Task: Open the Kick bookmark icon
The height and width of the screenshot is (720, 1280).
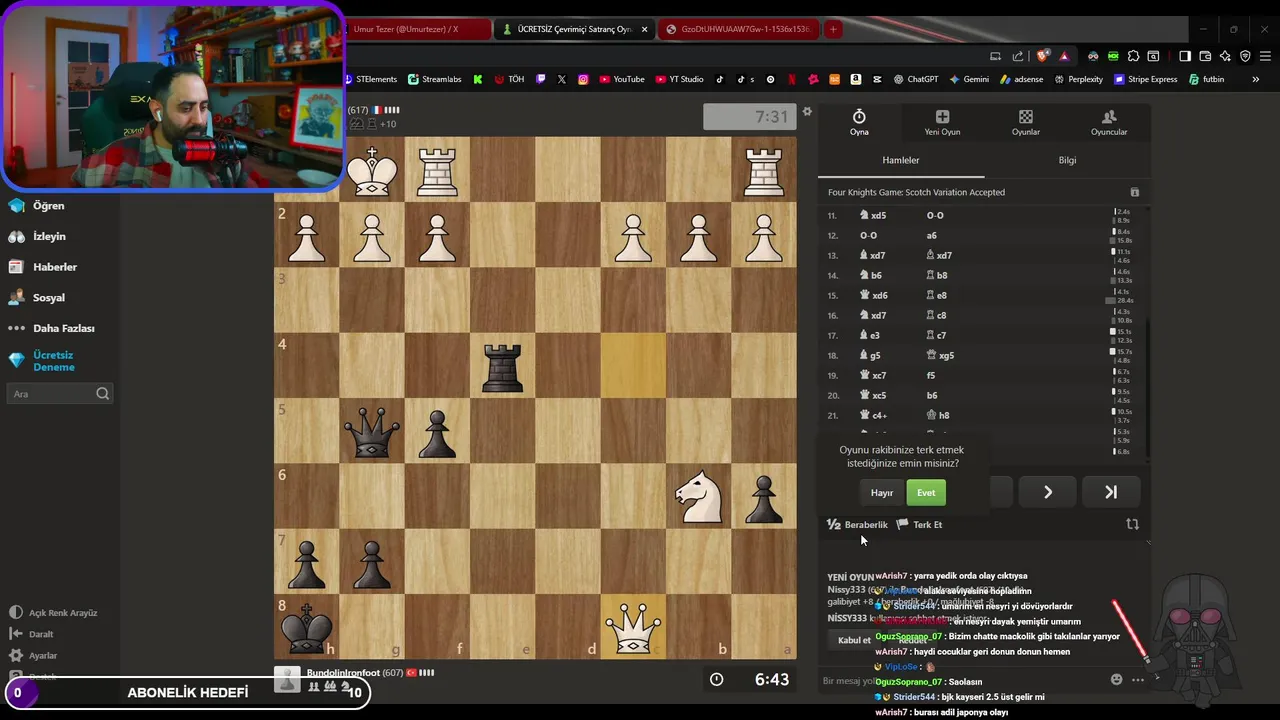Action: click(478, 79)
